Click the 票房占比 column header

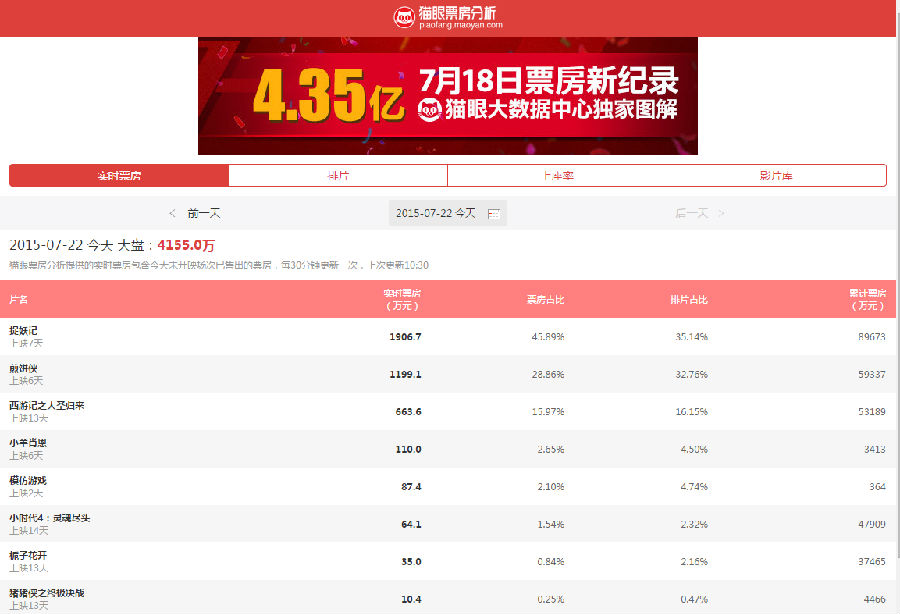pyautogui.click(x=545, y=299)
